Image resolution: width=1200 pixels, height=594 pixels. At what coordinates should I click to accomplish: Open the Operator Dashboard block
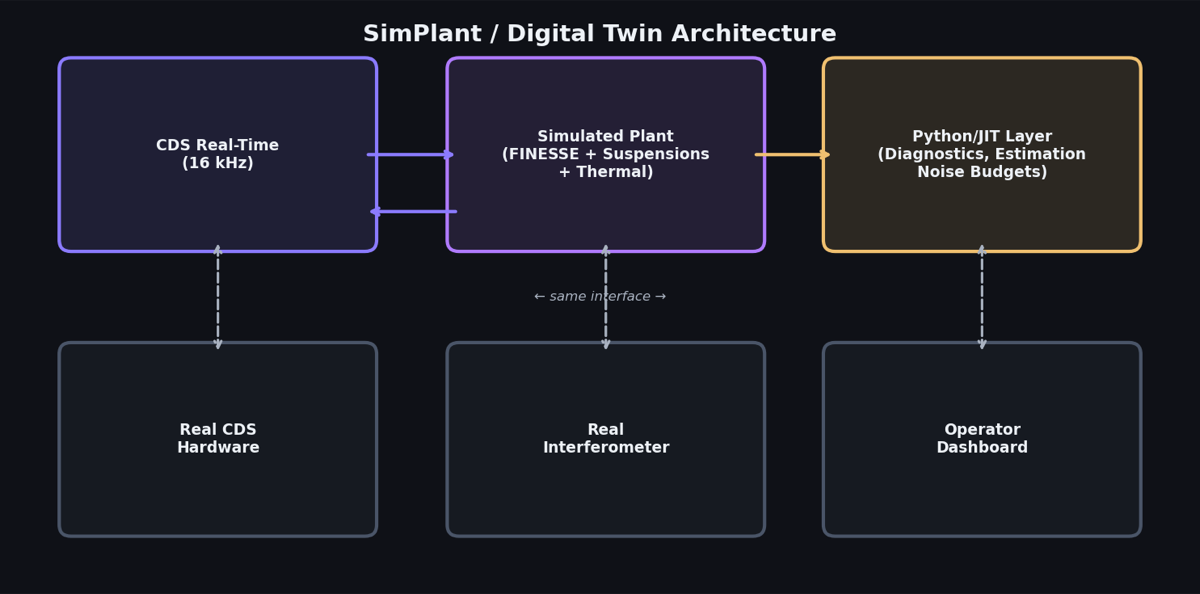click(982, 438)
